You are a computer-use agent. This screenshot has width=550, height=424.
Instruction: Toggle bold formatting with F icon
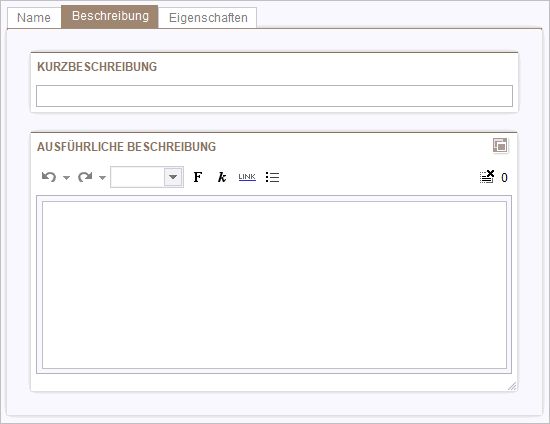pos(198,177)
